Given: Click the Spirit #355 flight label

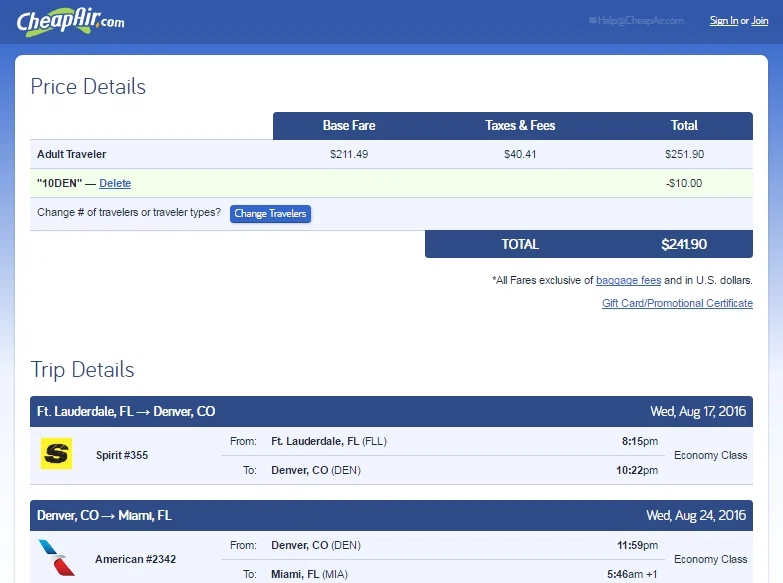Looking at the screenshot, I should click(122, 455).
